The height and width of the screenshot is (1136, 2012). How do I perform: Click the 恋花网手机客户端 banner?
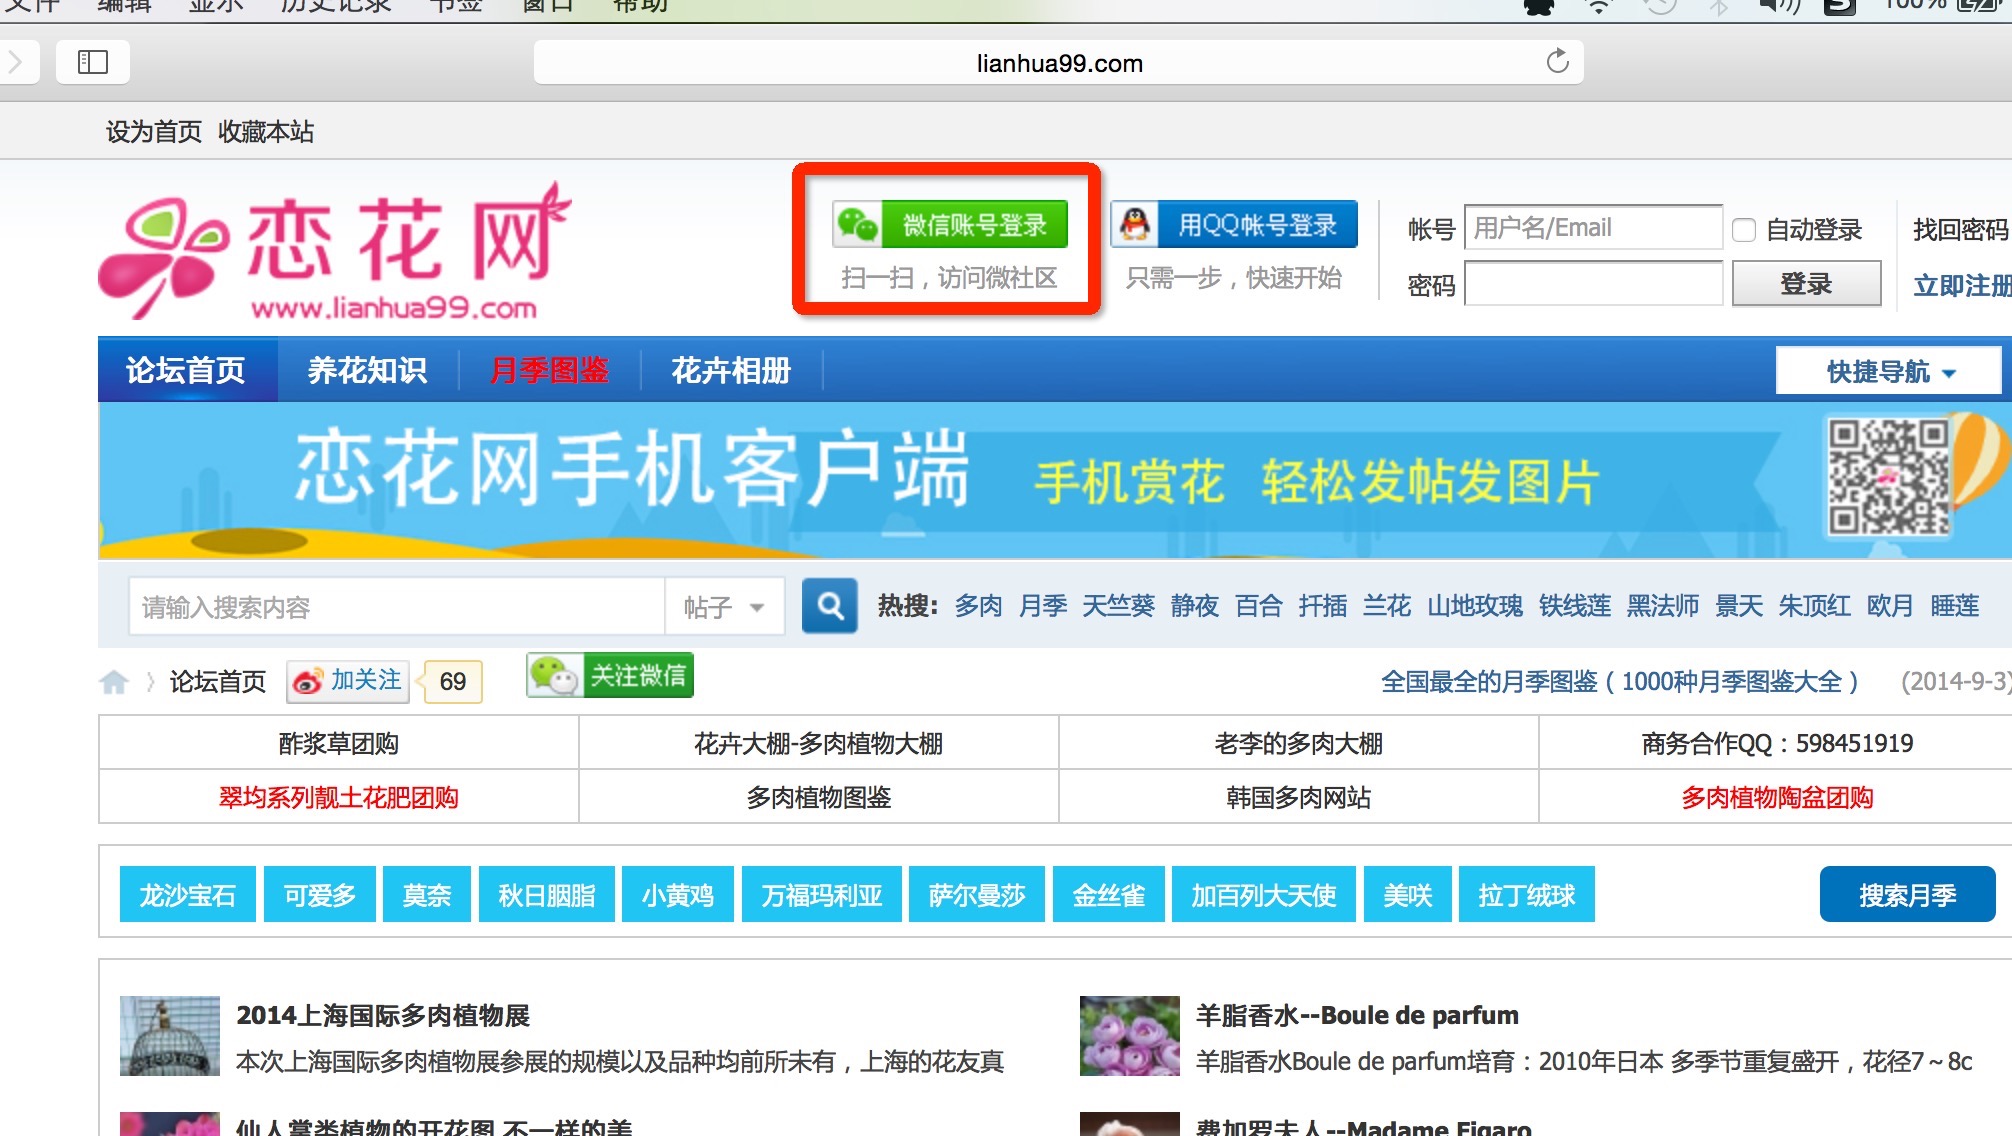point(1055,480)
